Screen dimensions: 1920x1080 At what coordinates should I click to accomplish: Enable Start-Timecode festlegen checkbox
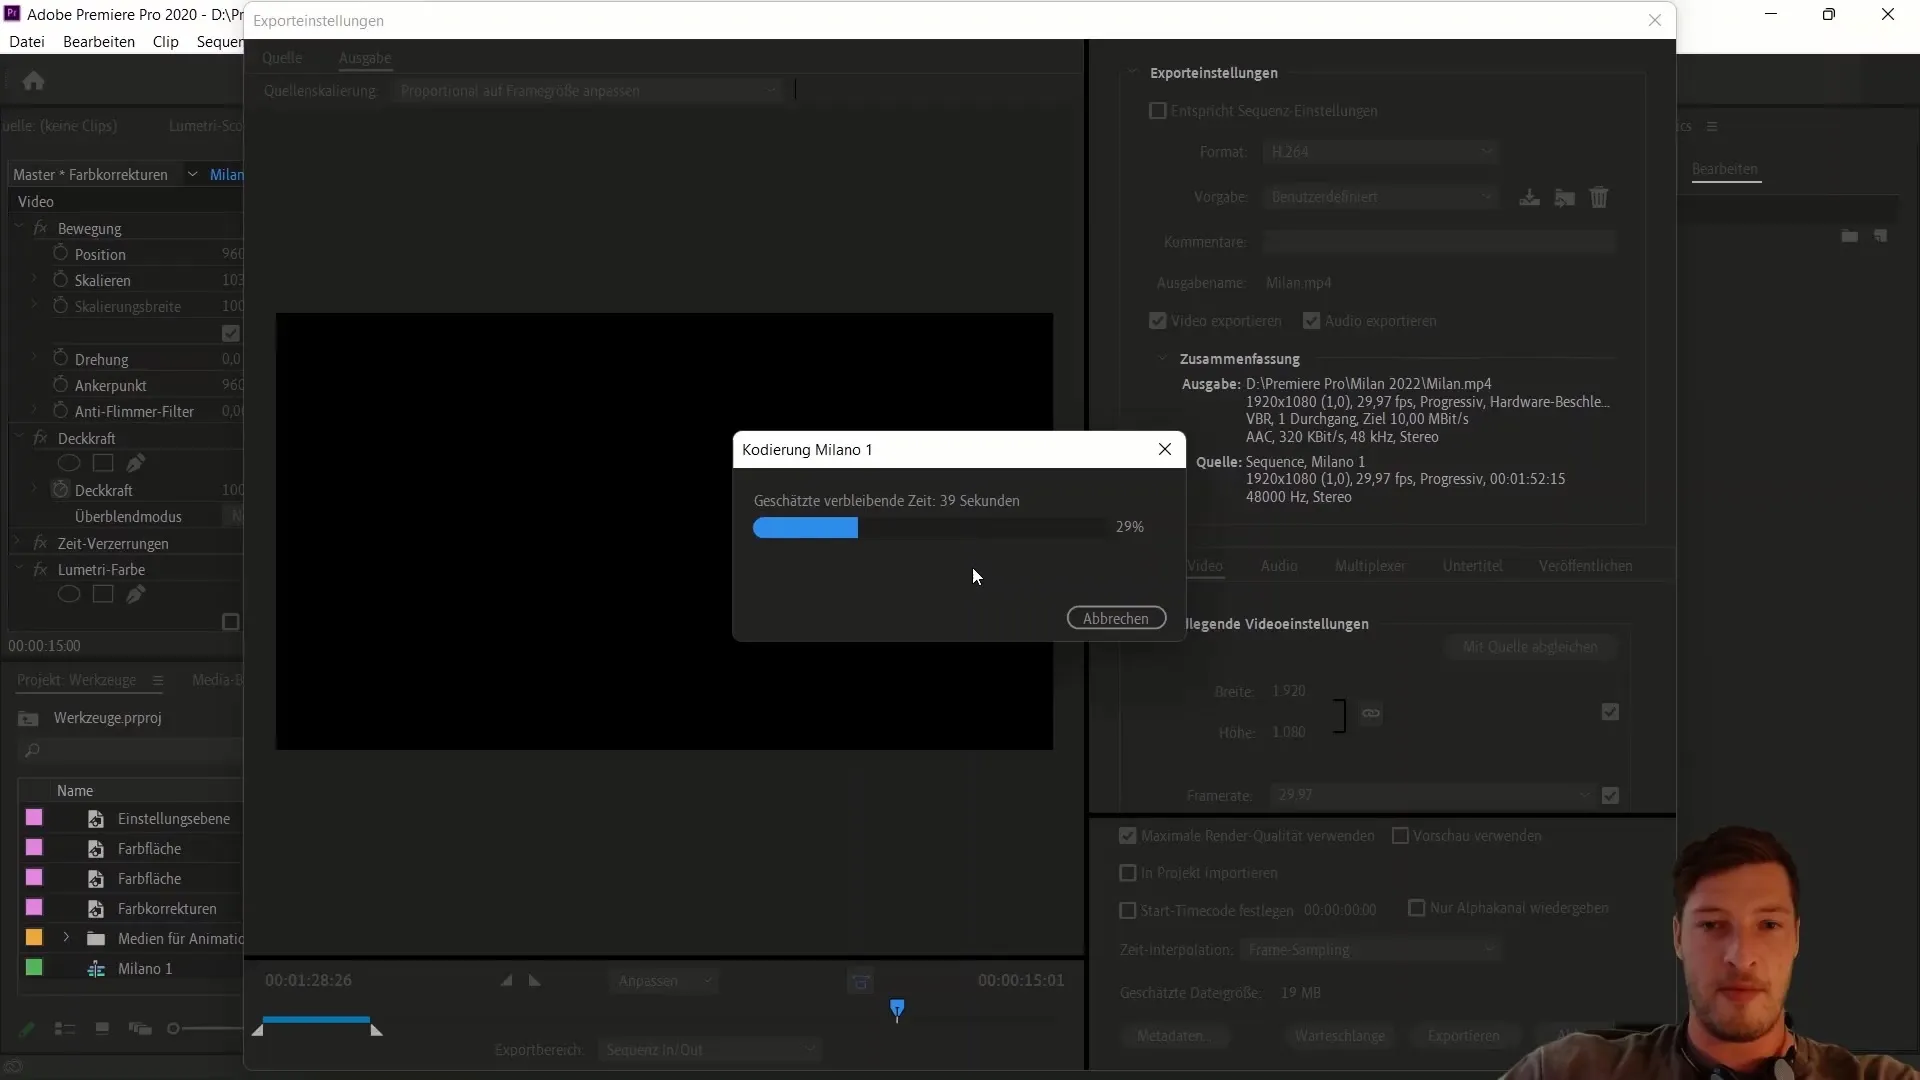(1128, 911)
